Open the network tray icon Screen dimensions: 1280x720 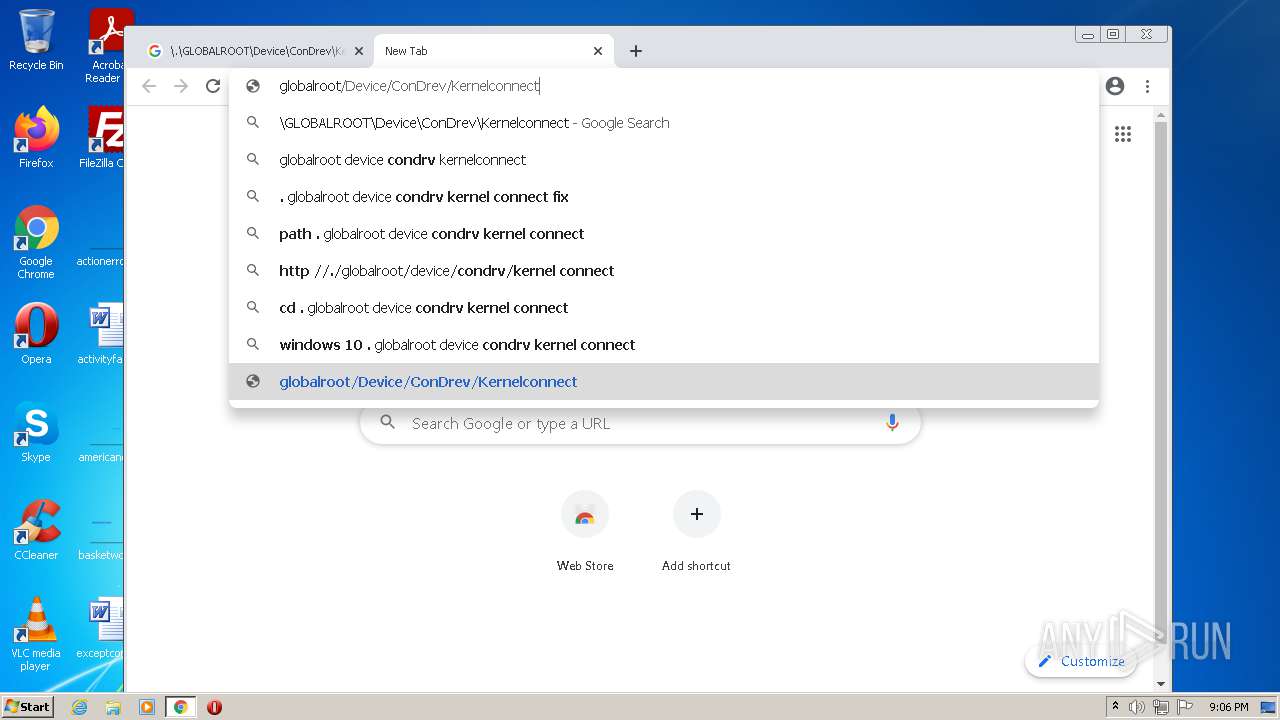tap(1161, 707)
